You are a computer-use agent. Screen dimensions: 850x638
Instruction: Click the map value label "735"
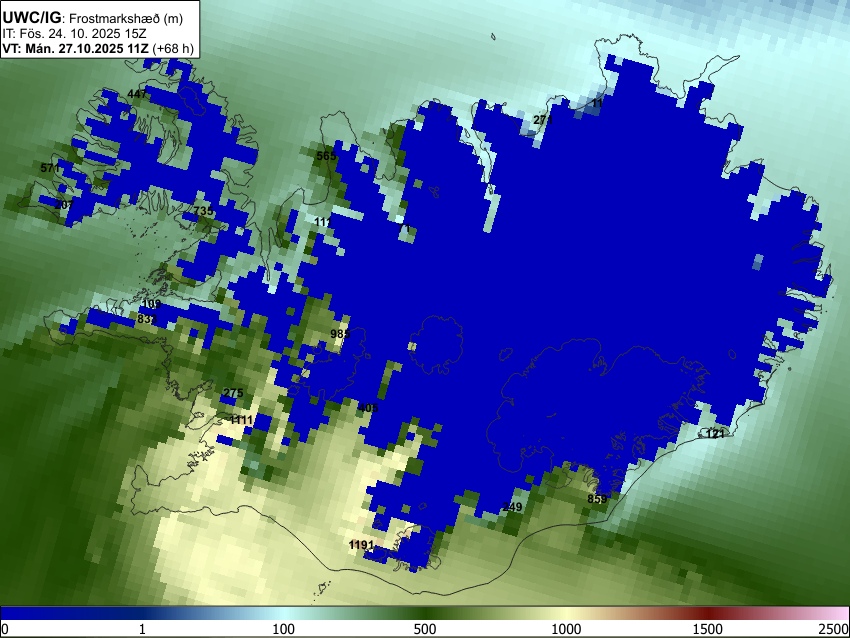pos(203,211)
